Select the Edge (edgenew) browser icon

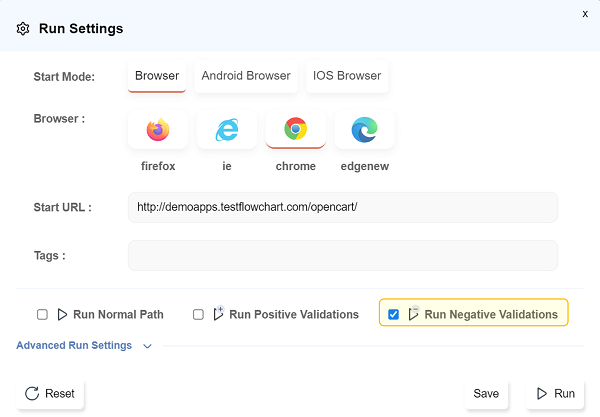(x=364, y=130)
